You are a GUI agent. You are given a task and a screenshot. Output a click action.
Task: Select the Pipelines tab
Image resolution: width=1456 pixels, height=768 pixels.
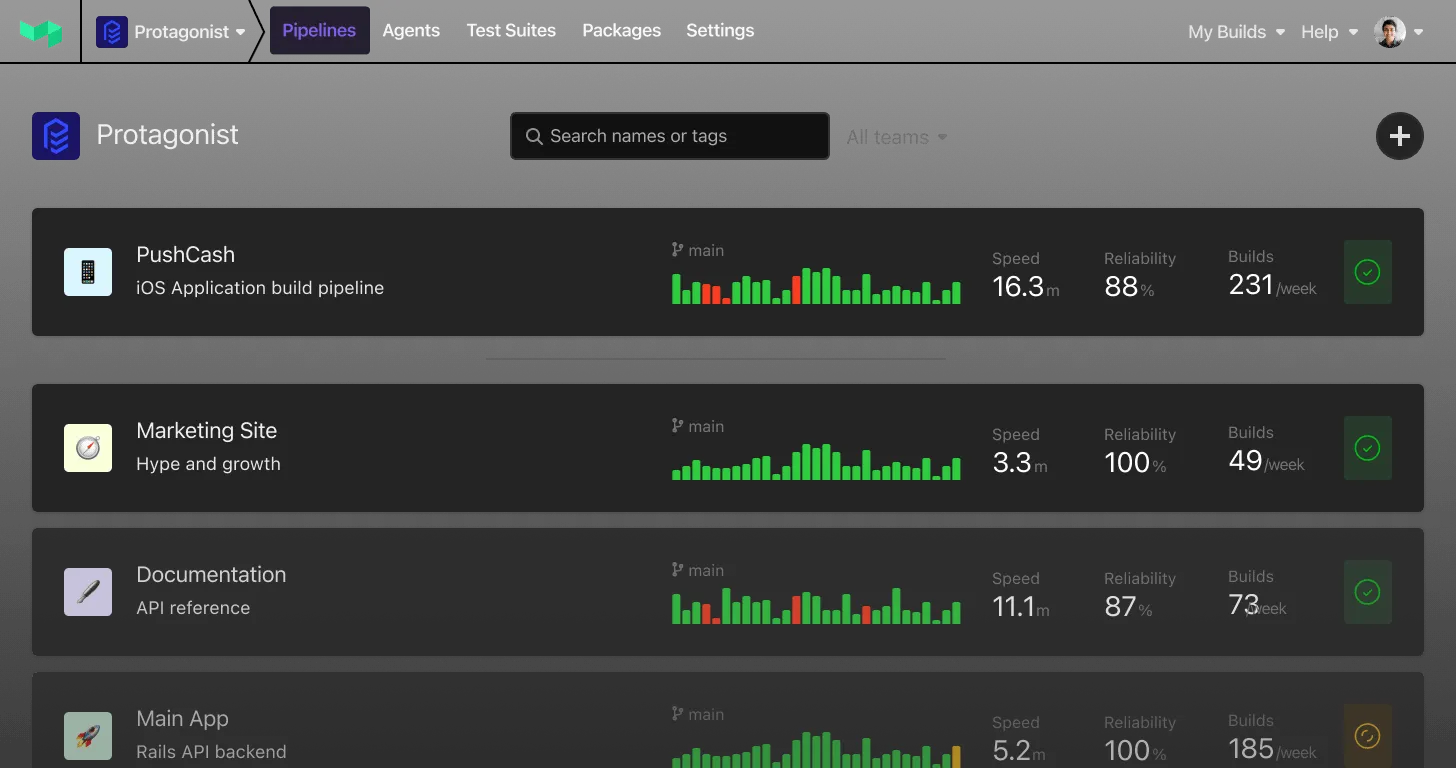(319, 30)
